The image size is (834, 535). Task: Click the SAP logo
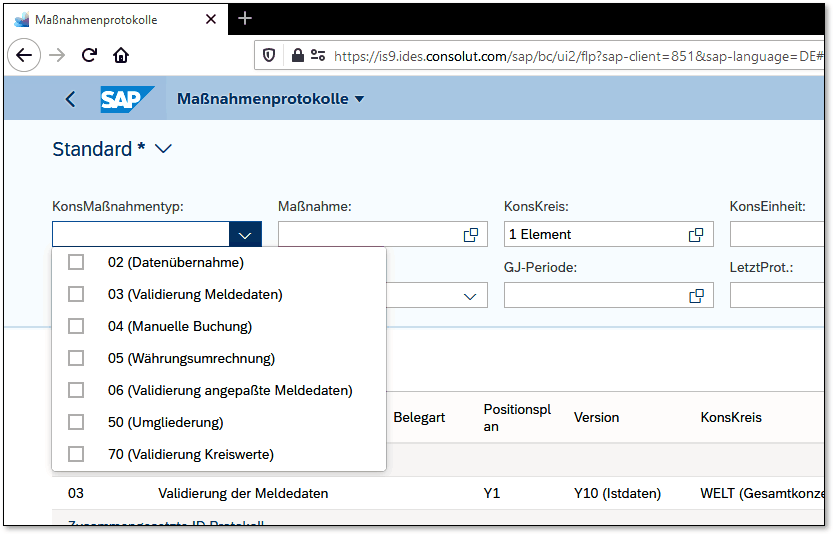pyautogui.click(x=127, y=99)
